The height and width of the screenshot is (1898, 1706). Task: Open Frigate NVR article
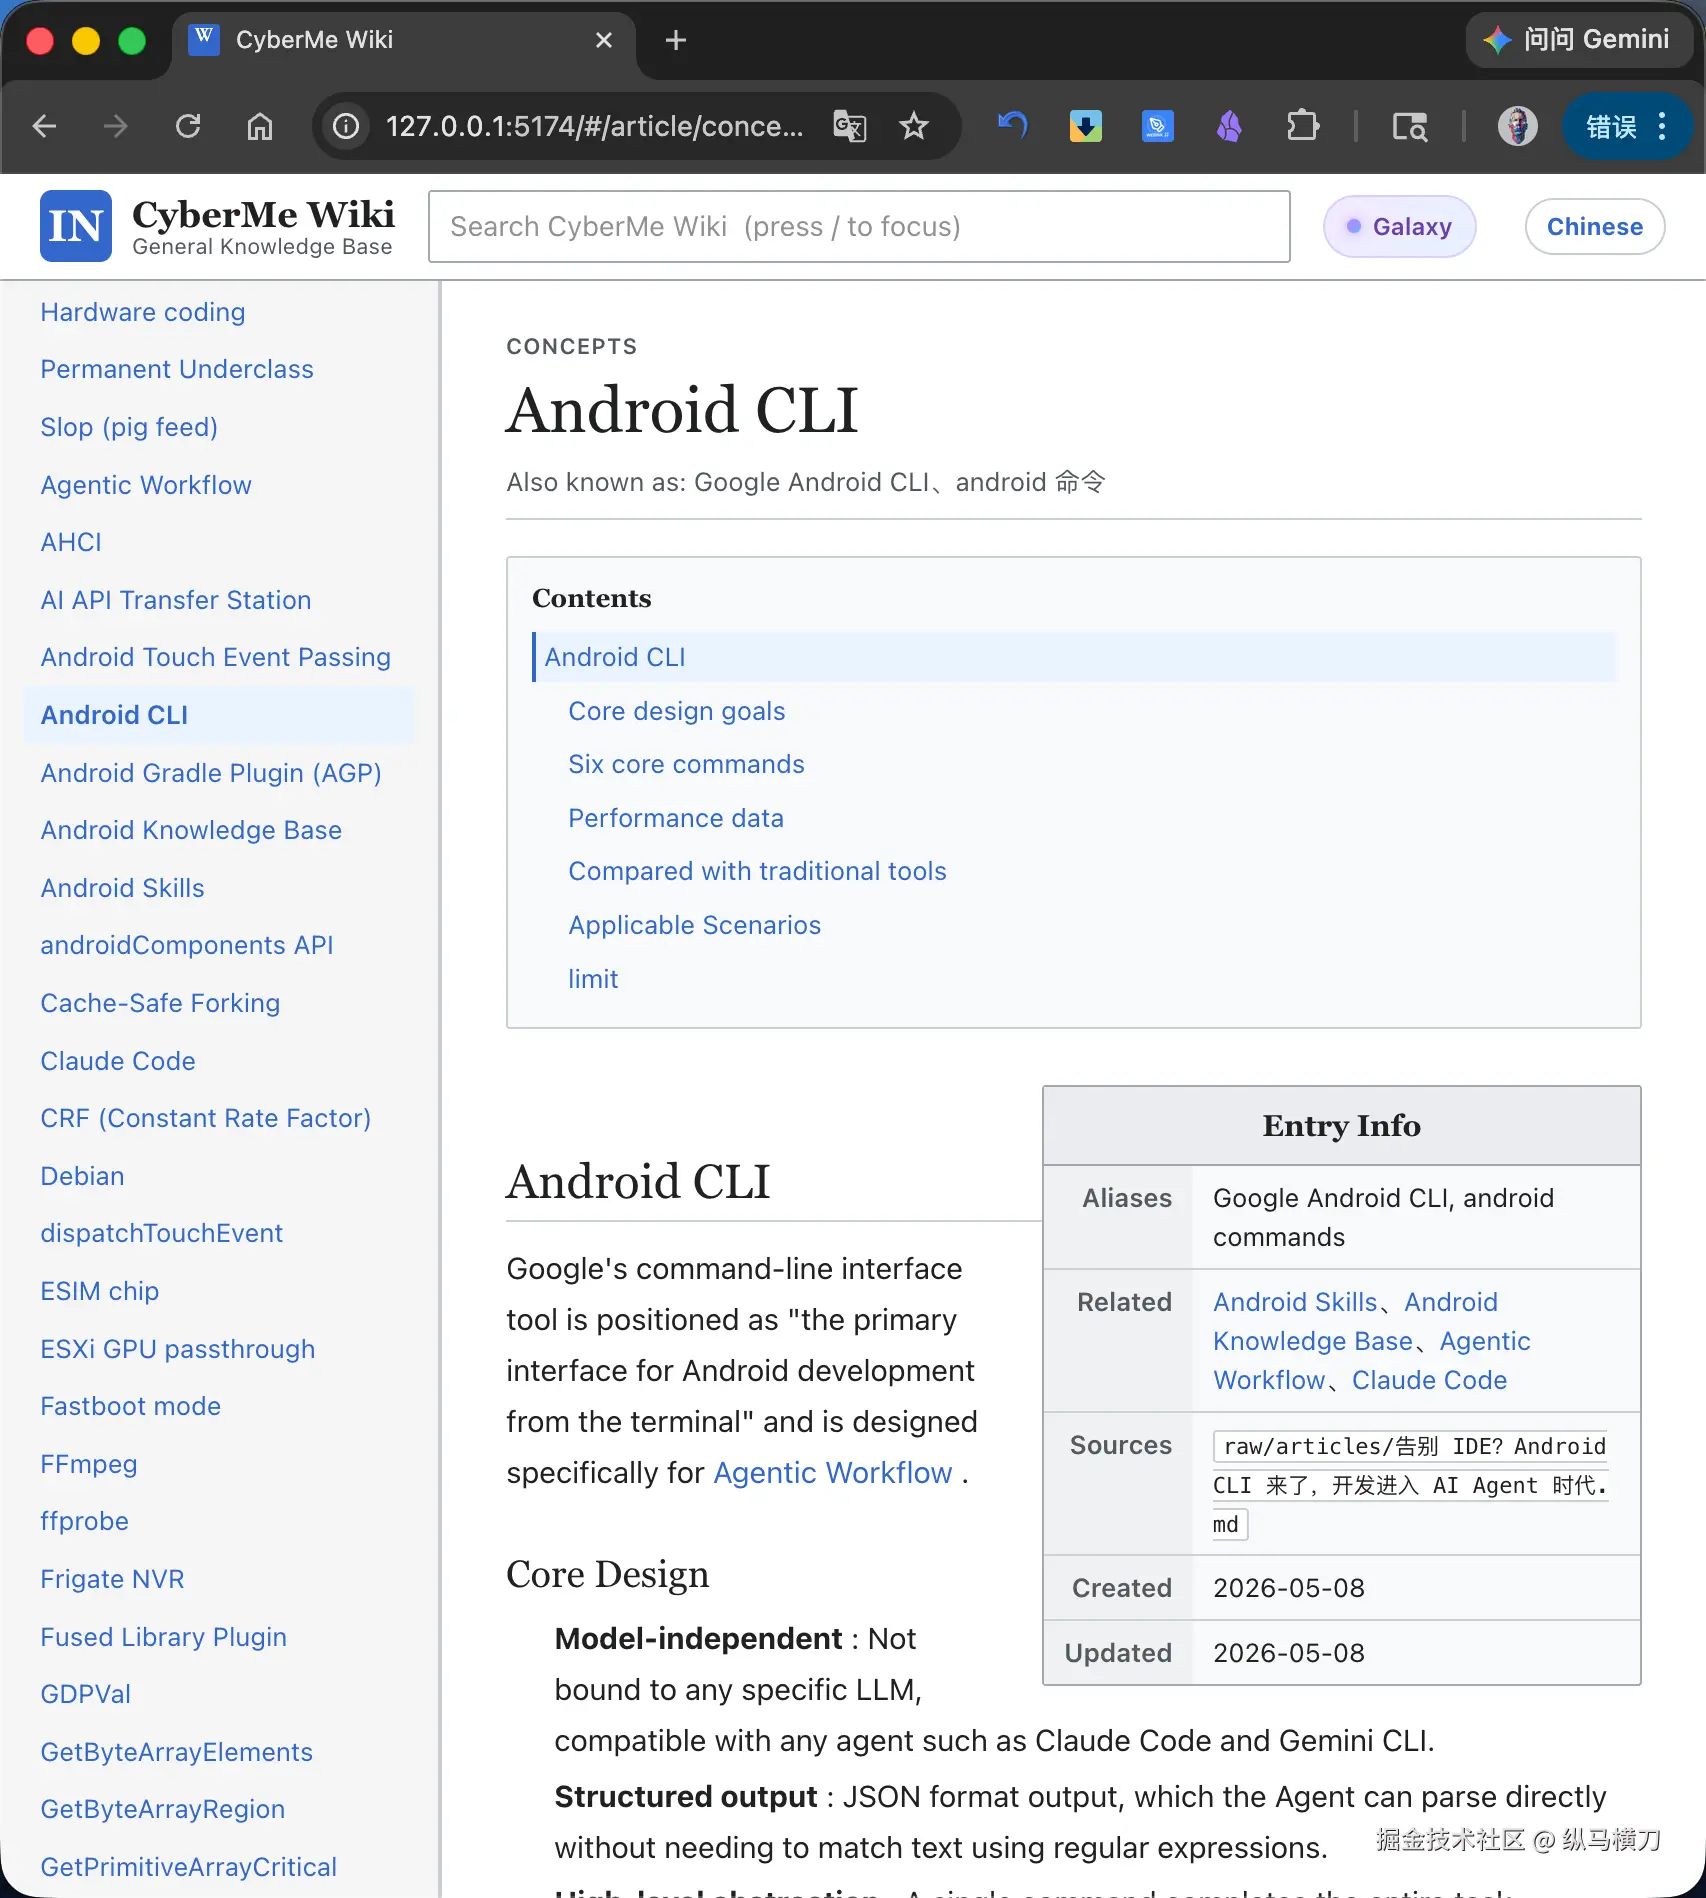(112, 1579)
